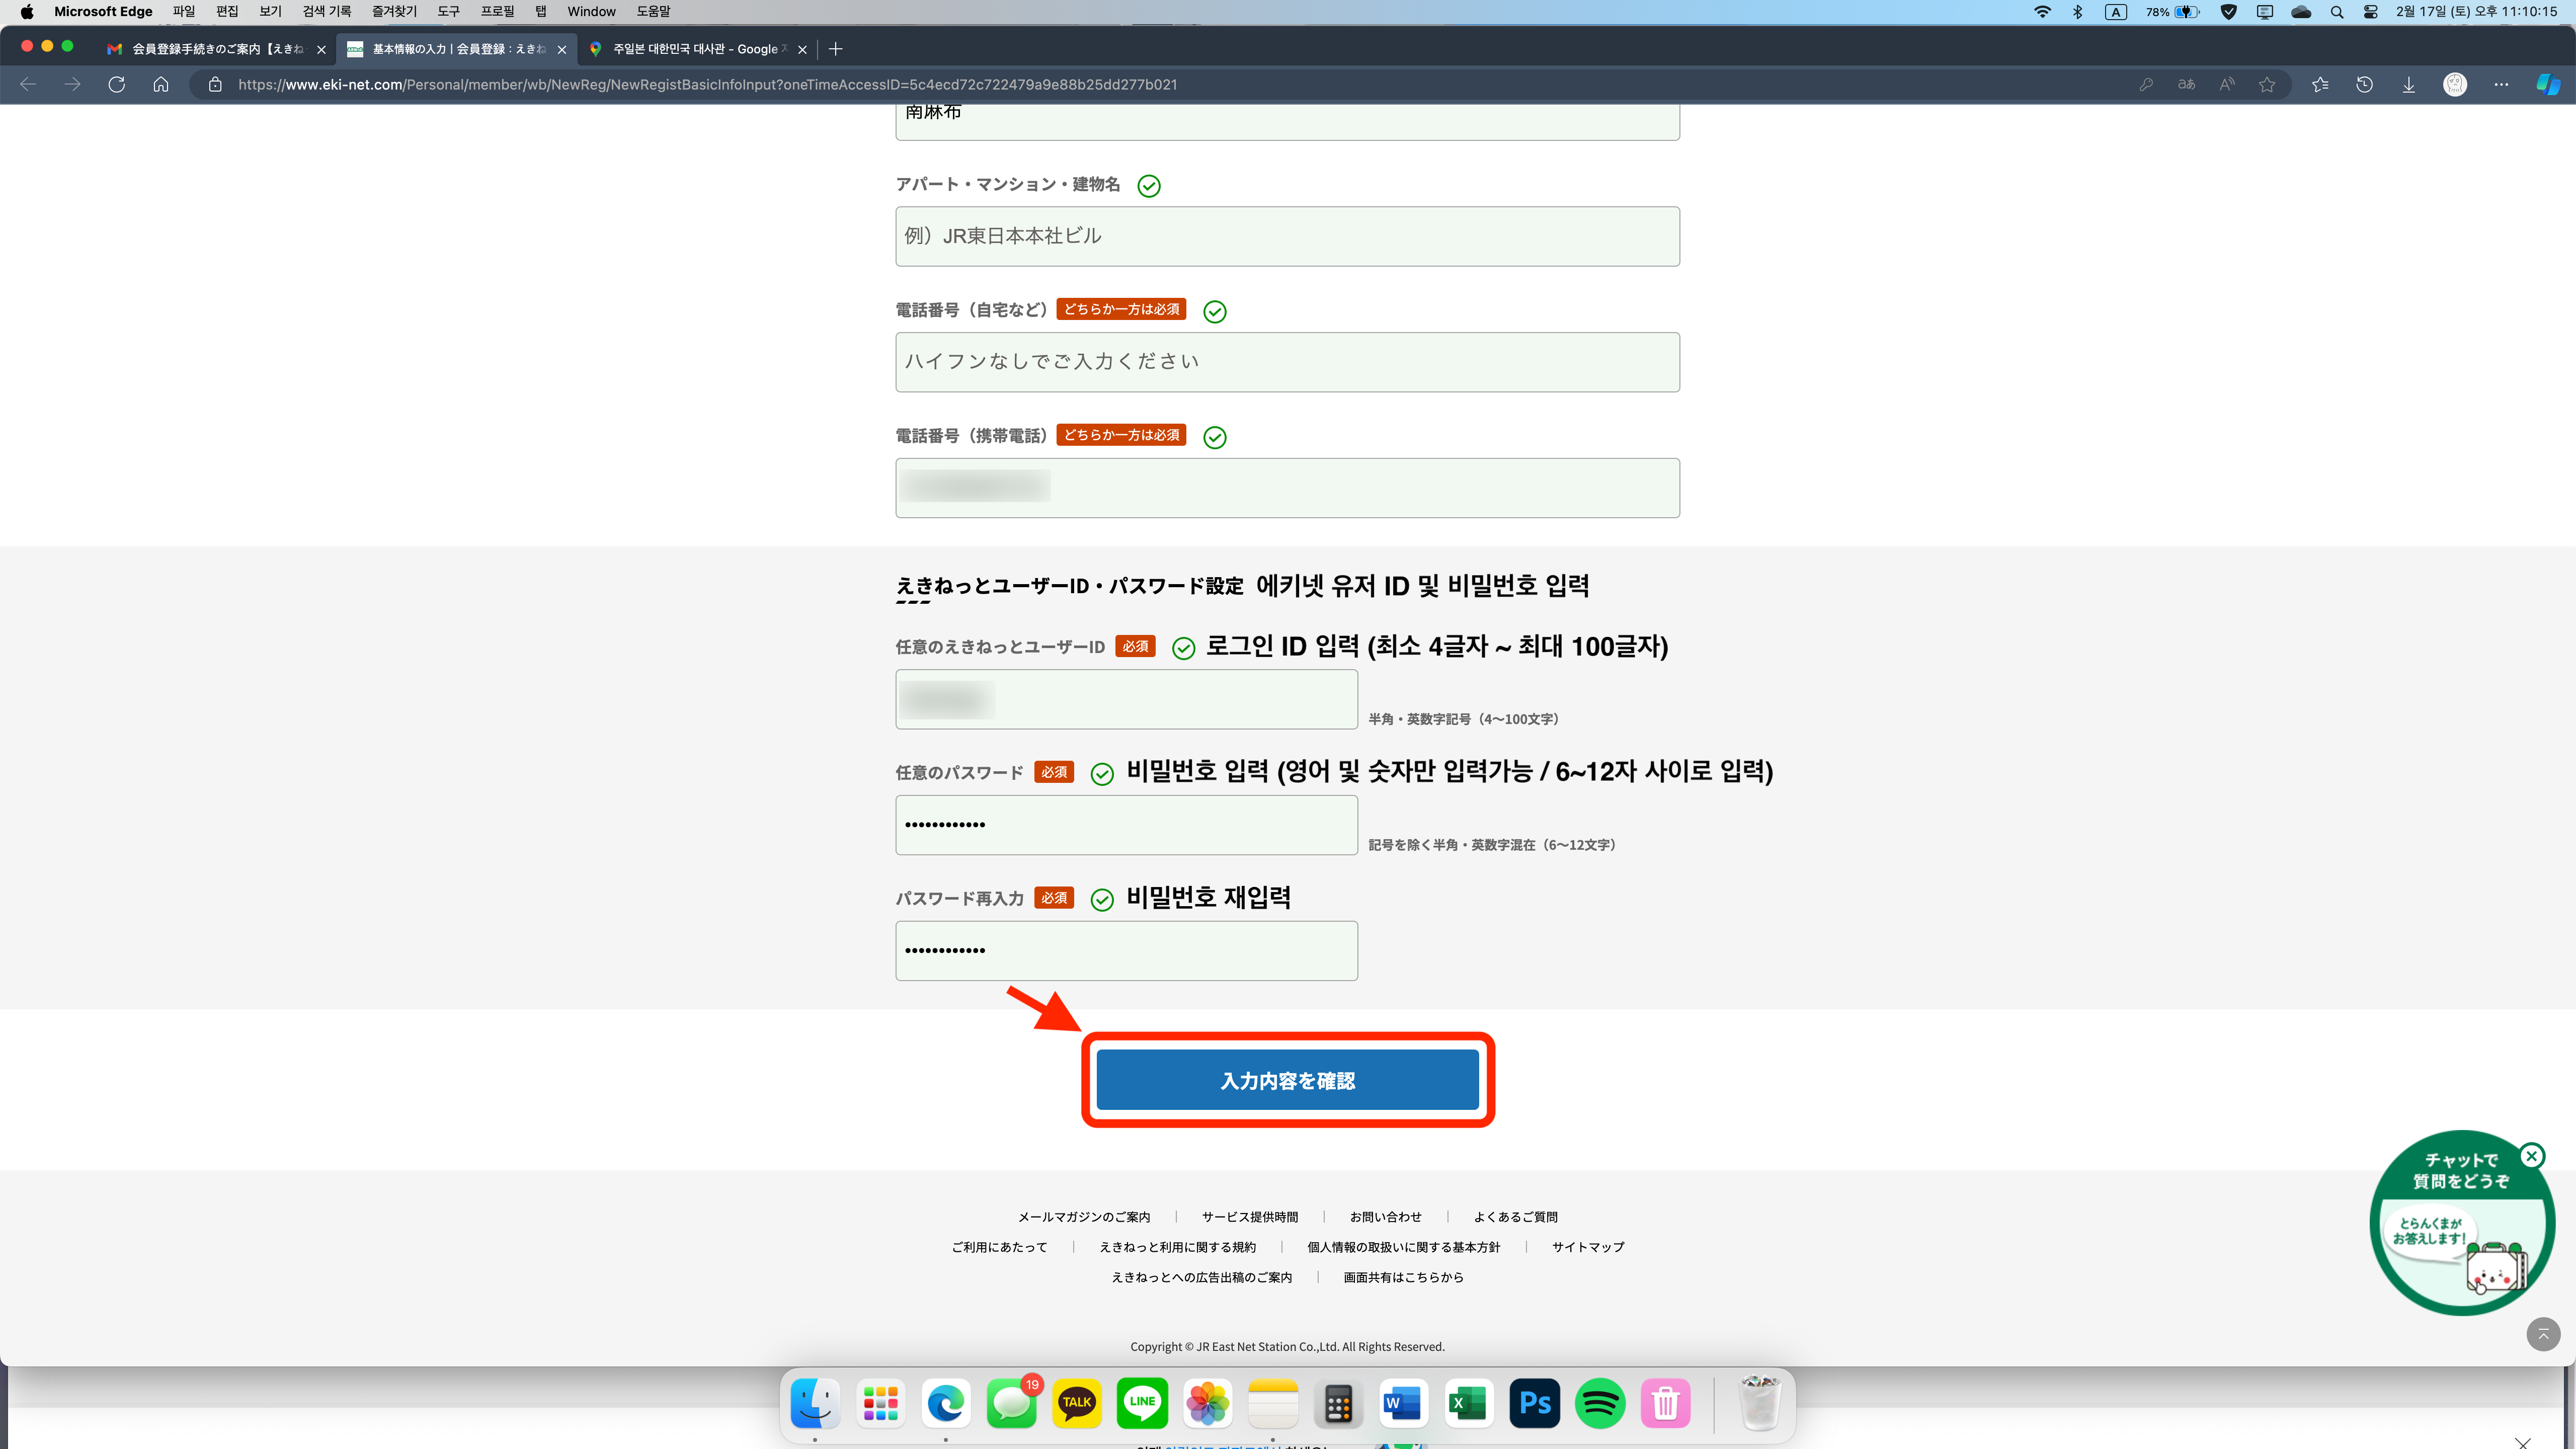This screenshot has height=1449, width=2576.
Task: Open the downloads icon in Edge toolbar
Action: 2409,84
